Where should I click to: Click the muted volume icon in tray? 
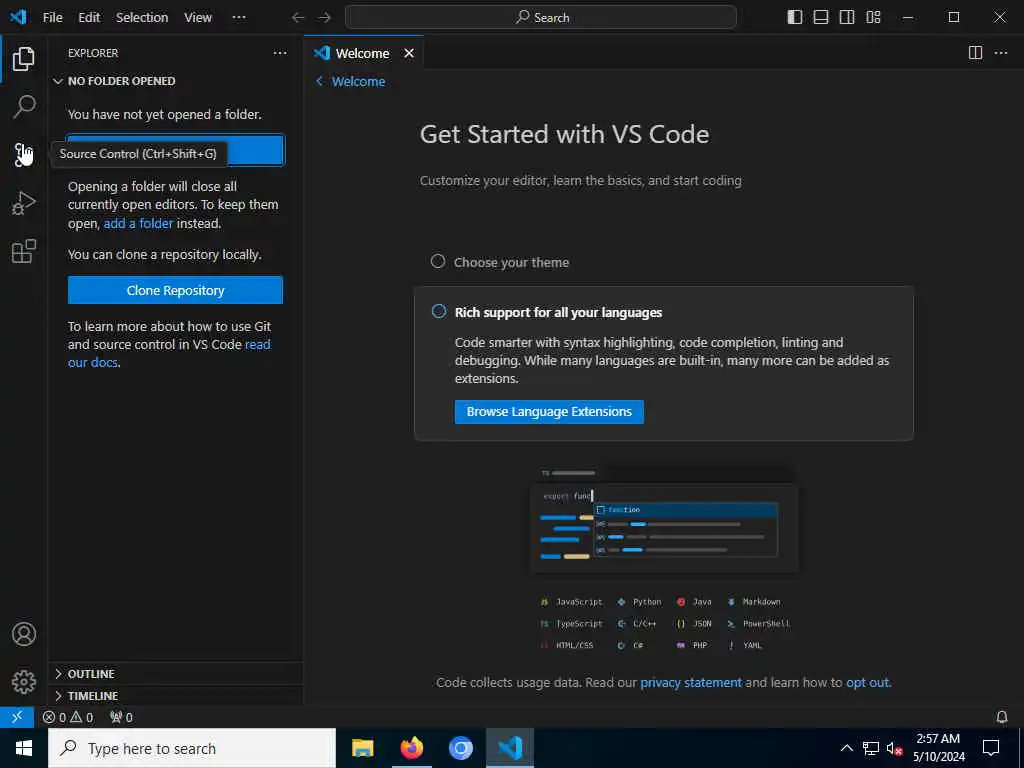click(894, 748)
